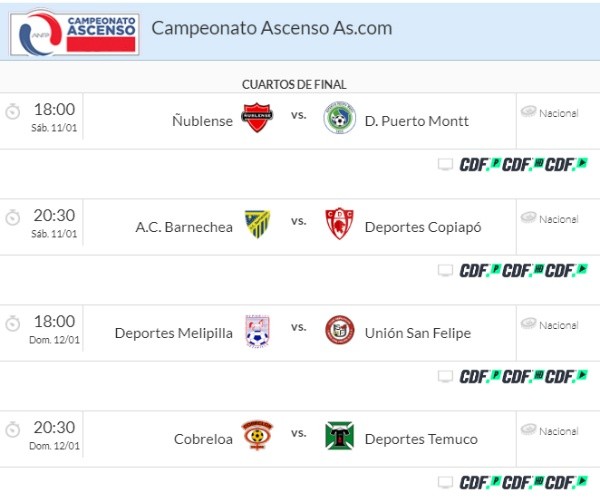Click the 20:30 Dom. 12/01 match time
The image size is (600, 502).
(54, 427)
